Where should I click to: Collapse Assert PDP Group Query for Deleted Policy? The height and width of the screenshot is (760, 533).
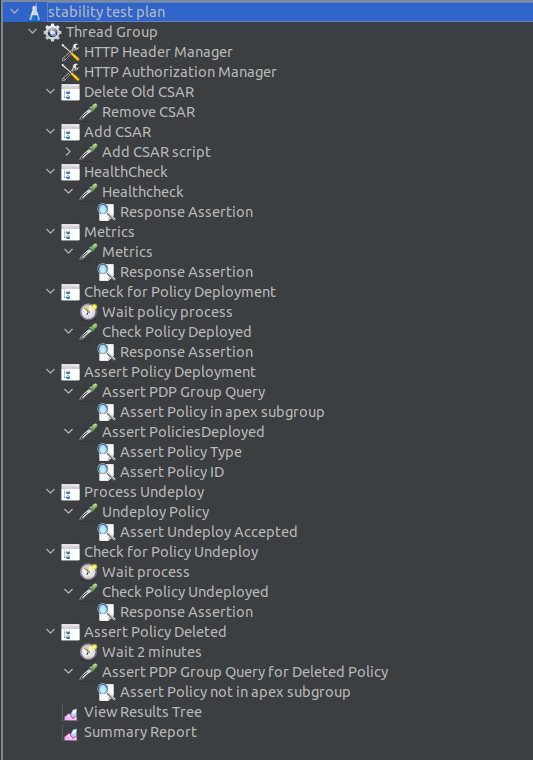pyautogui.click(x=68, y=671)
